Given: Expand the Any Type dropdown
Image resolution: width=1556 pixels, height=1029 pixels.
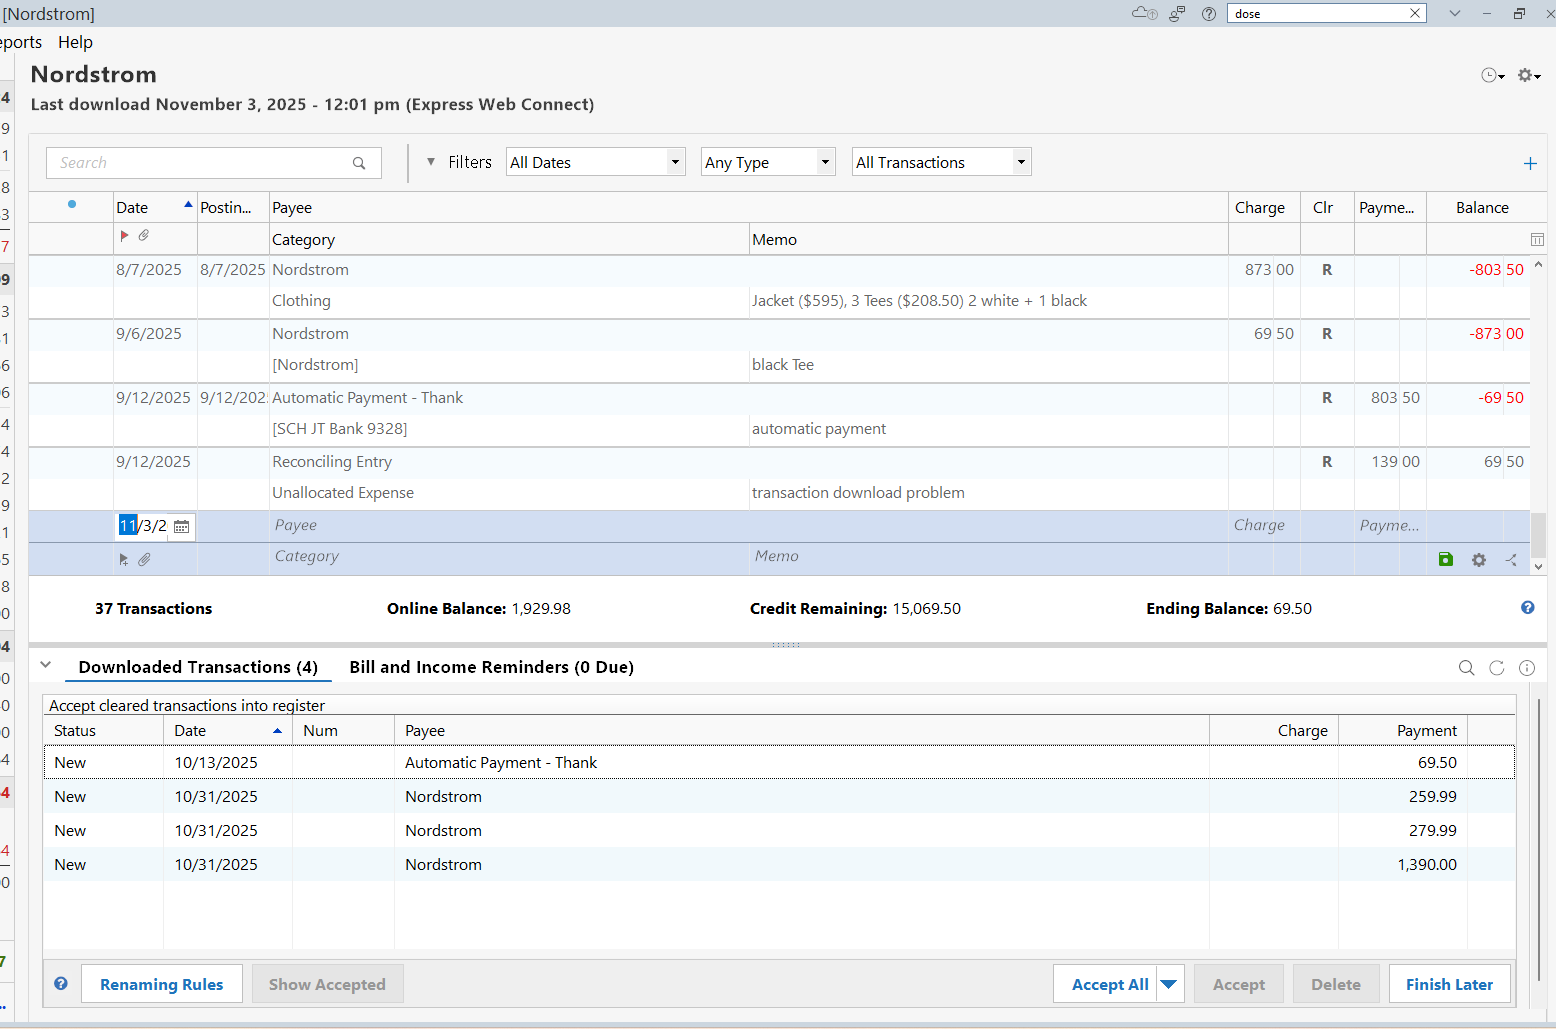Looking at the screenshot, I should (x=767, y=163).
